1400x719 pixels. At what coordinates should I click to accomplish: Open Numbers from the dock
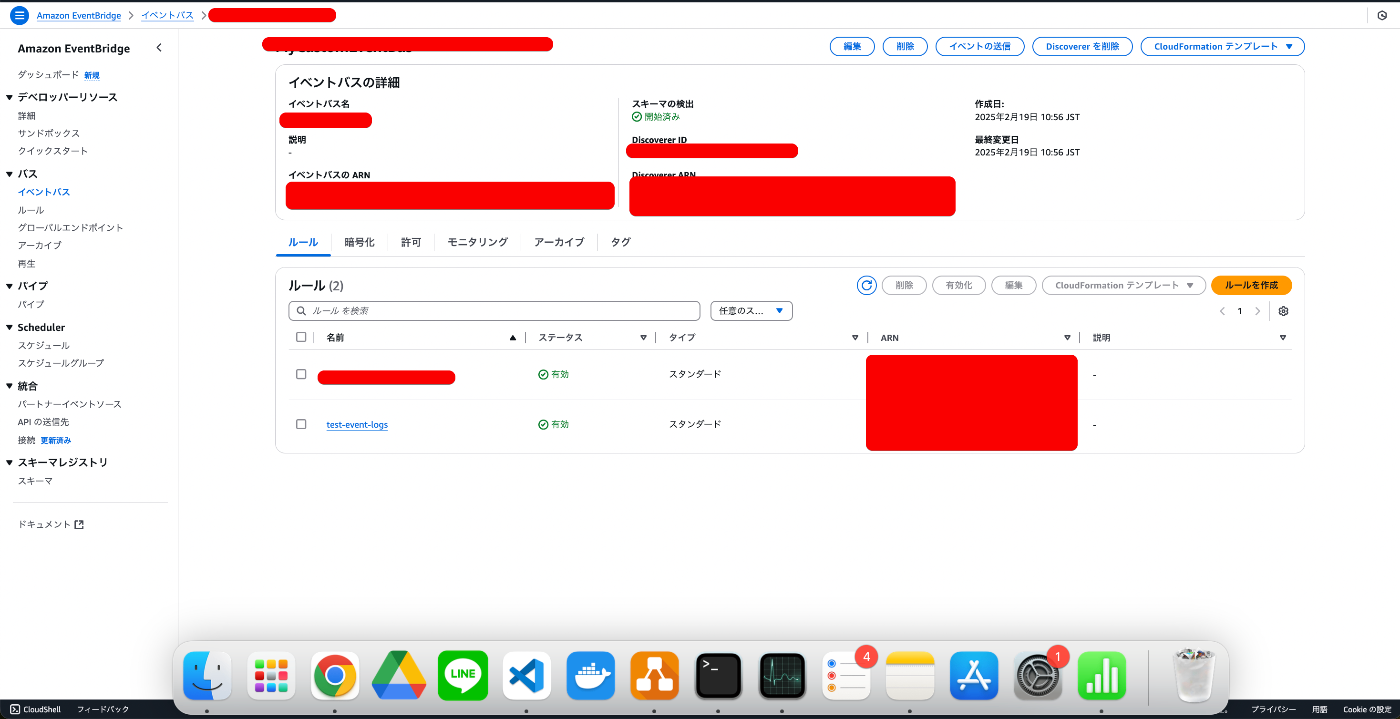pyautogui.click(x=1102, y=676)
